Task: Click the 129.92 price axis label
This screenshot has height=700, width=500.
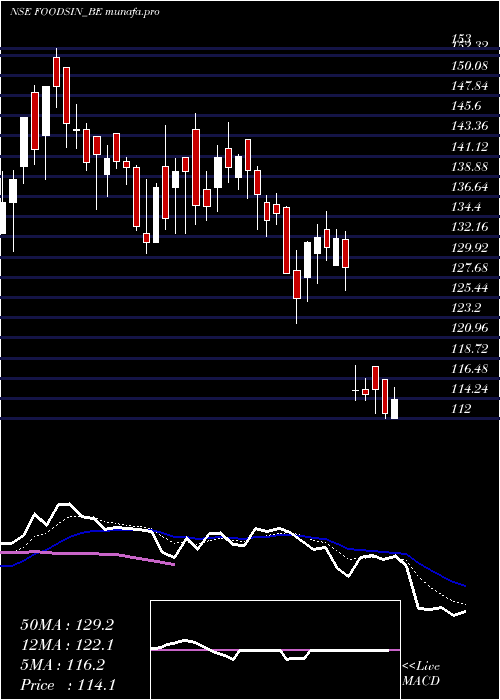Action: pyautogui.click(x=469, y=247)
